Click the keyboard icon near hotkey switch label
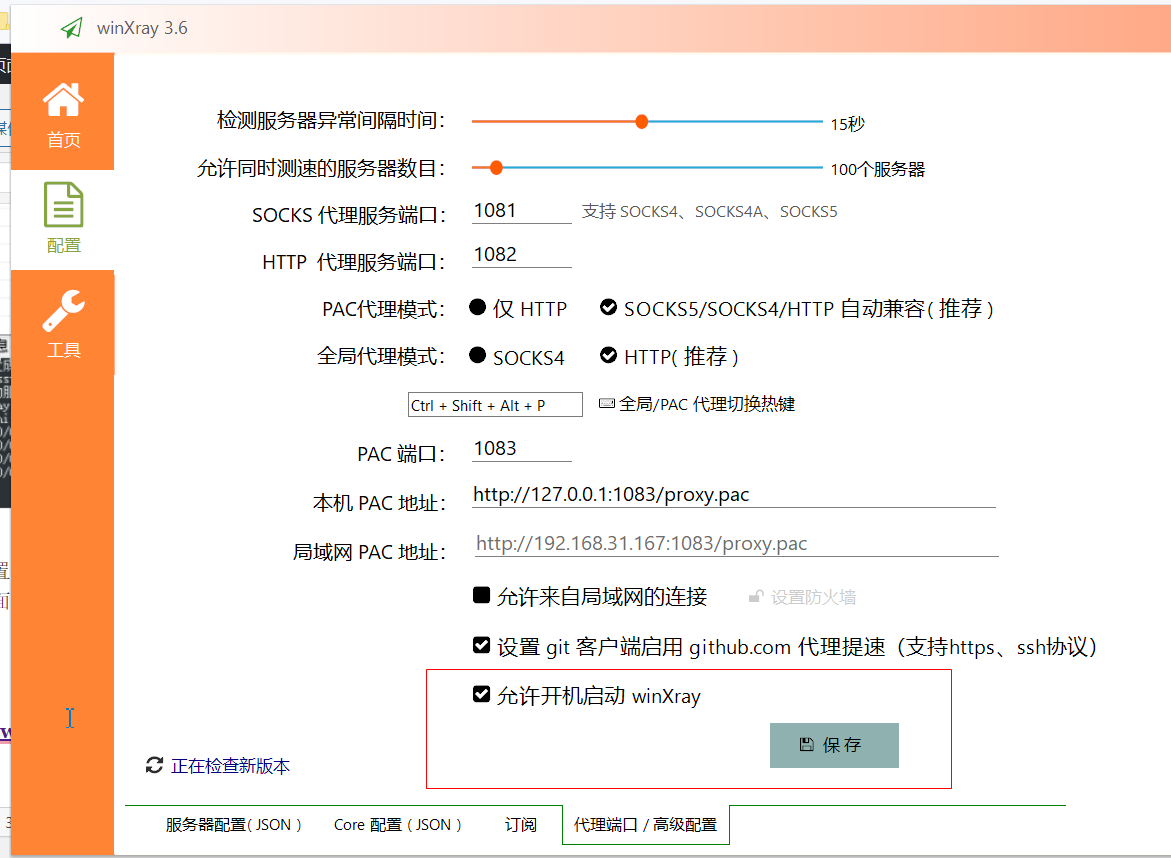This screenshot has height=858, width=1171. click(606, 403)
